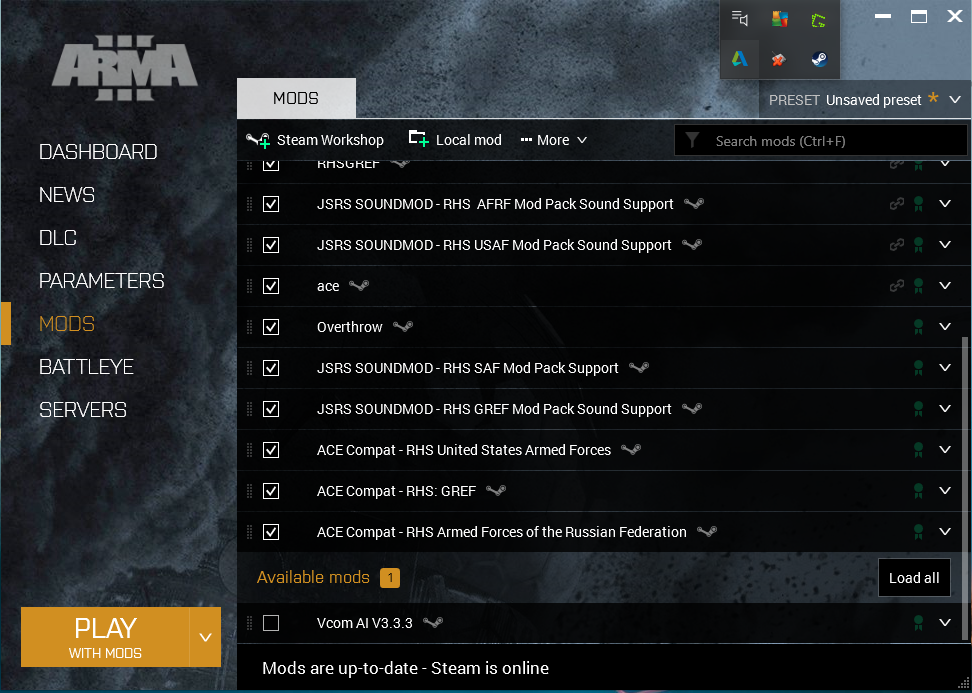Click the Load all button
This screenshot has height=693, width=972.
[914, 578]
